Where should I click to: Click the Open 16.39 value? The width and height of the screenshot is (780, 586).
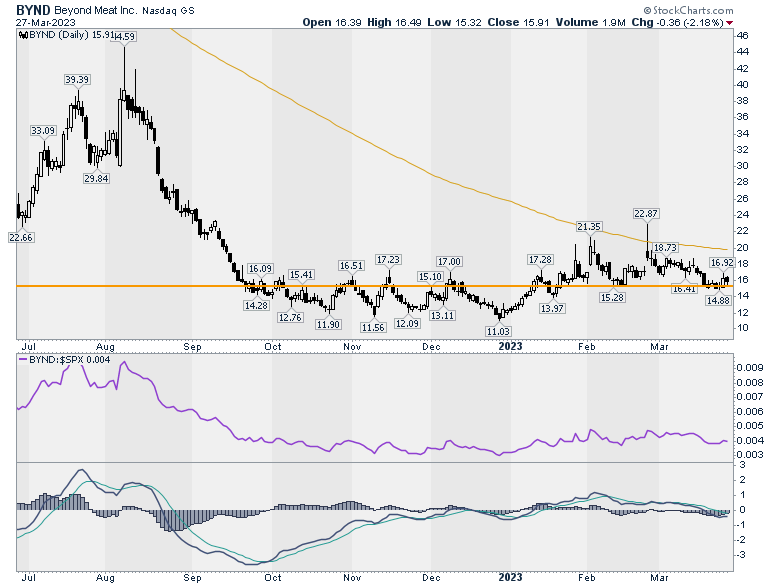tap(332, 22)
